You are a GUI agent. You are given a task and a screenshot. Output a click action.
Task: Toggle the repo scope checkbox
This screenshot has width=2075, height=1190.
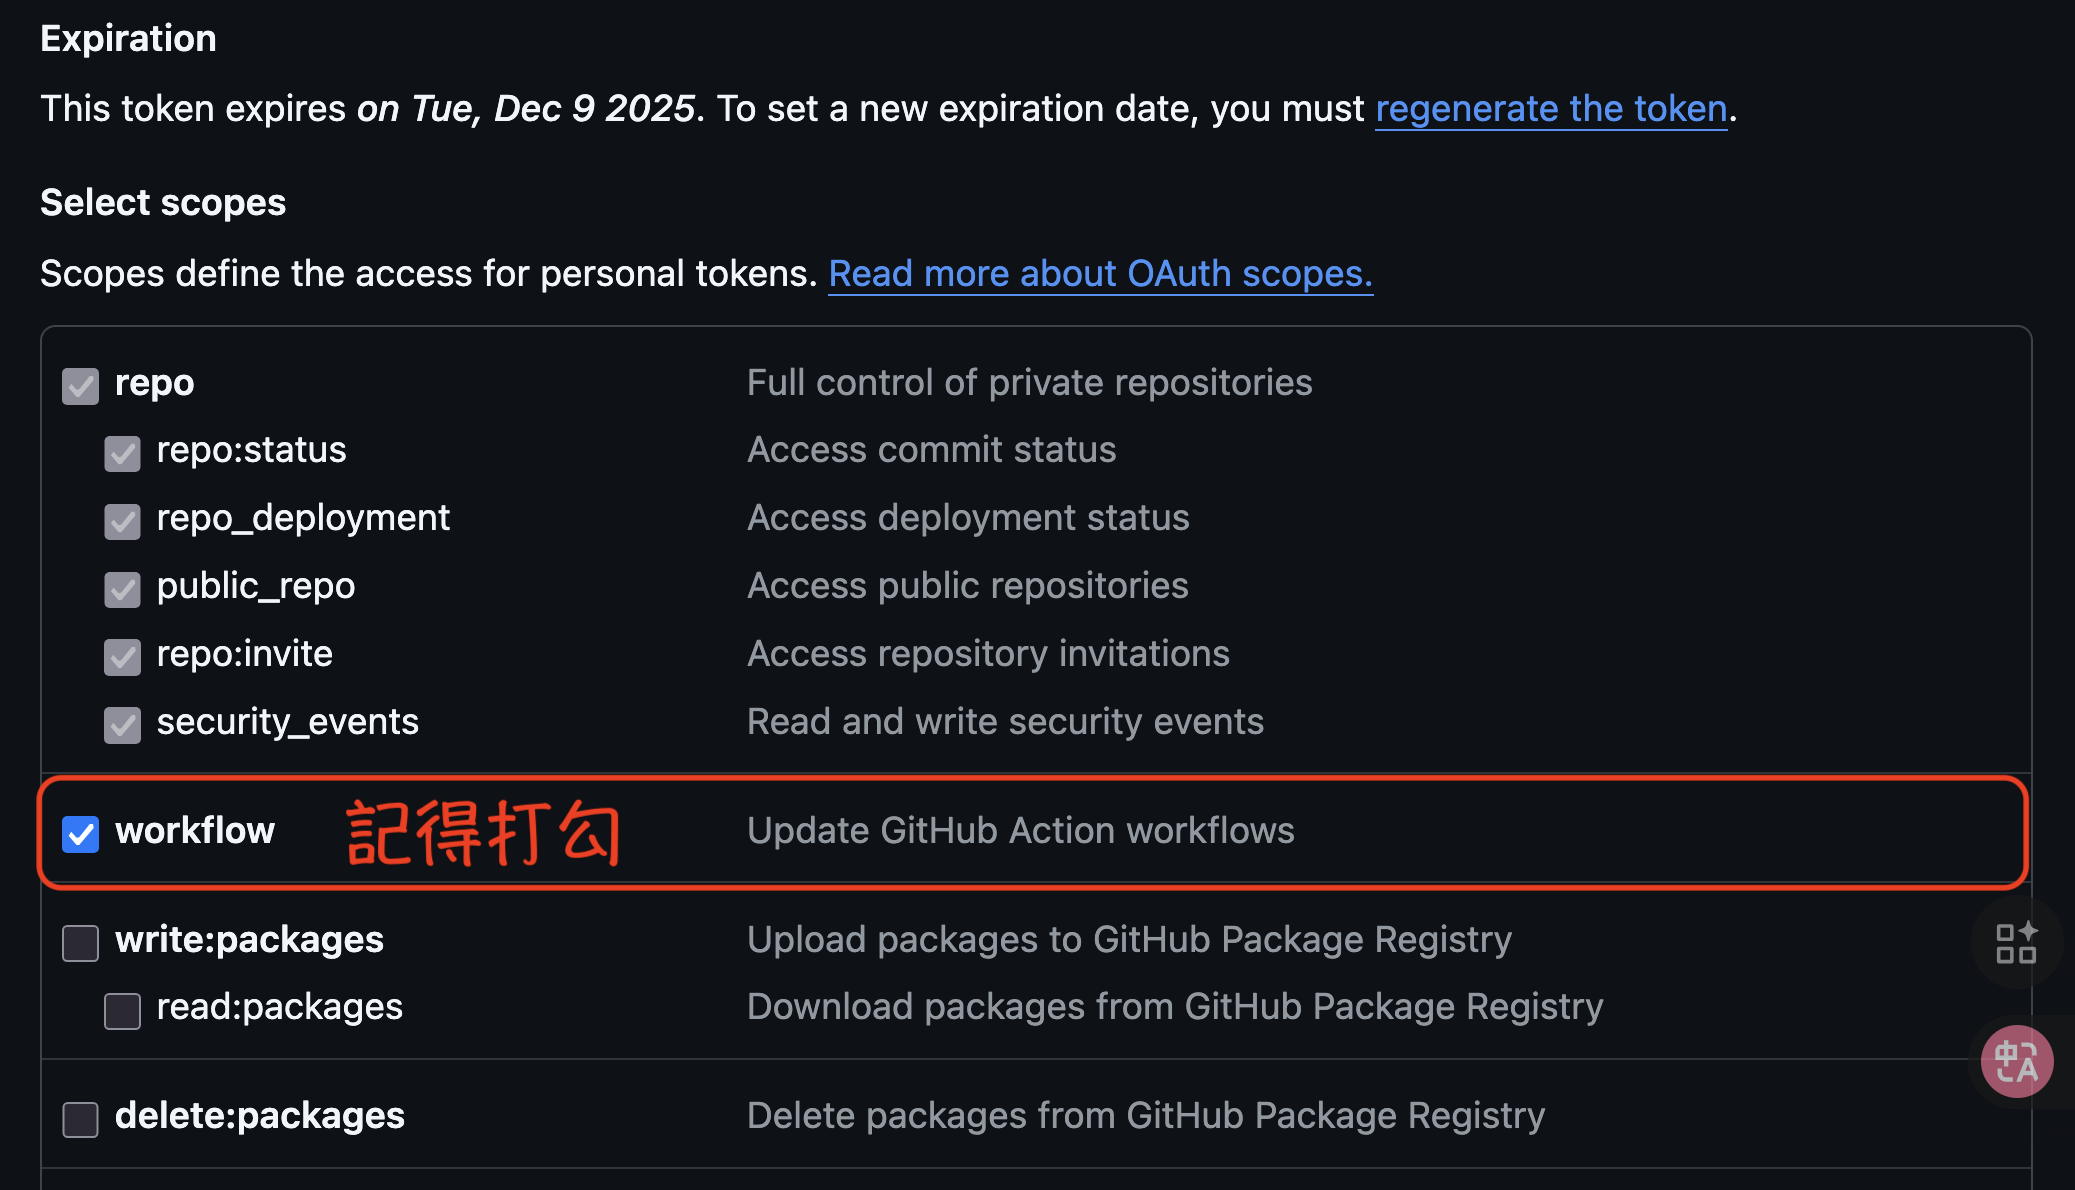pyautogui.click(x=80, y=386)
